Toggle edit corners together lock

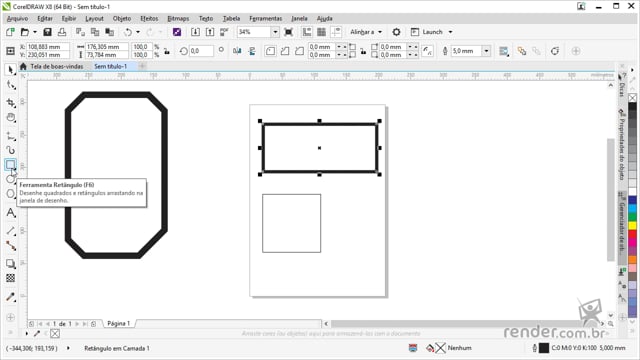pos(363,51)
